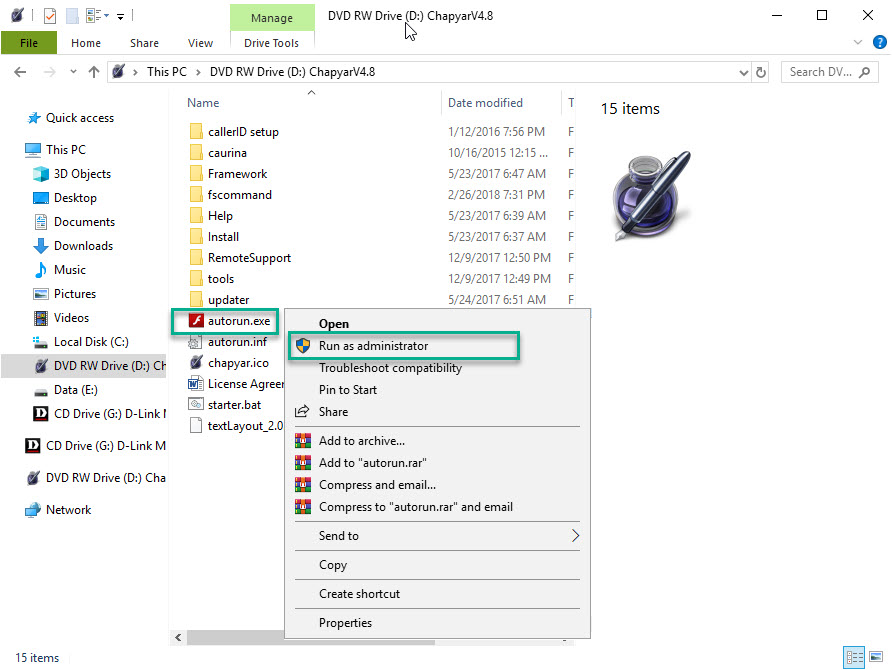Select the textLayout_2.0 file icon
The width and height of the screenshot is (892, 670).
(195, 425)
